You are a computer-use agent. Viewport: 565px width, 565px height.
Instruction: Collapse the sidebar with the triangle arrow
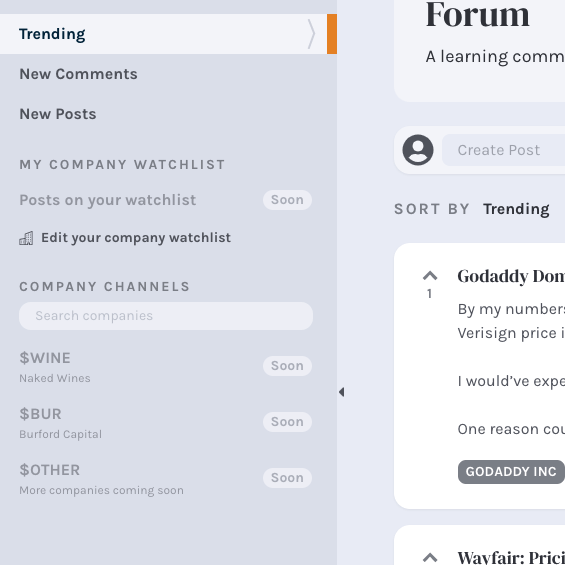click(x=342, y=392)
